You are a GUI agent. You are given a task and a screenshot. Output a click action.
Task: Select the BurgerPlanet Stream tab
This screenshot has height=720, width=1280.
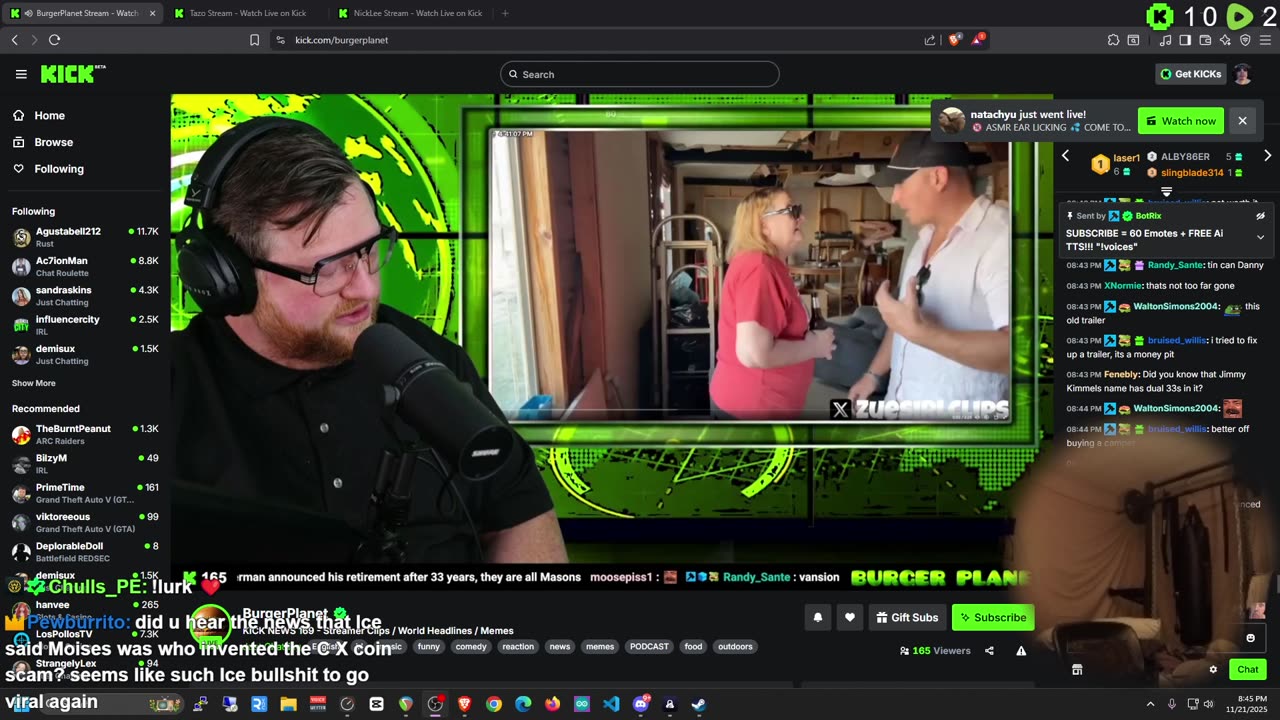click(83, 13)
